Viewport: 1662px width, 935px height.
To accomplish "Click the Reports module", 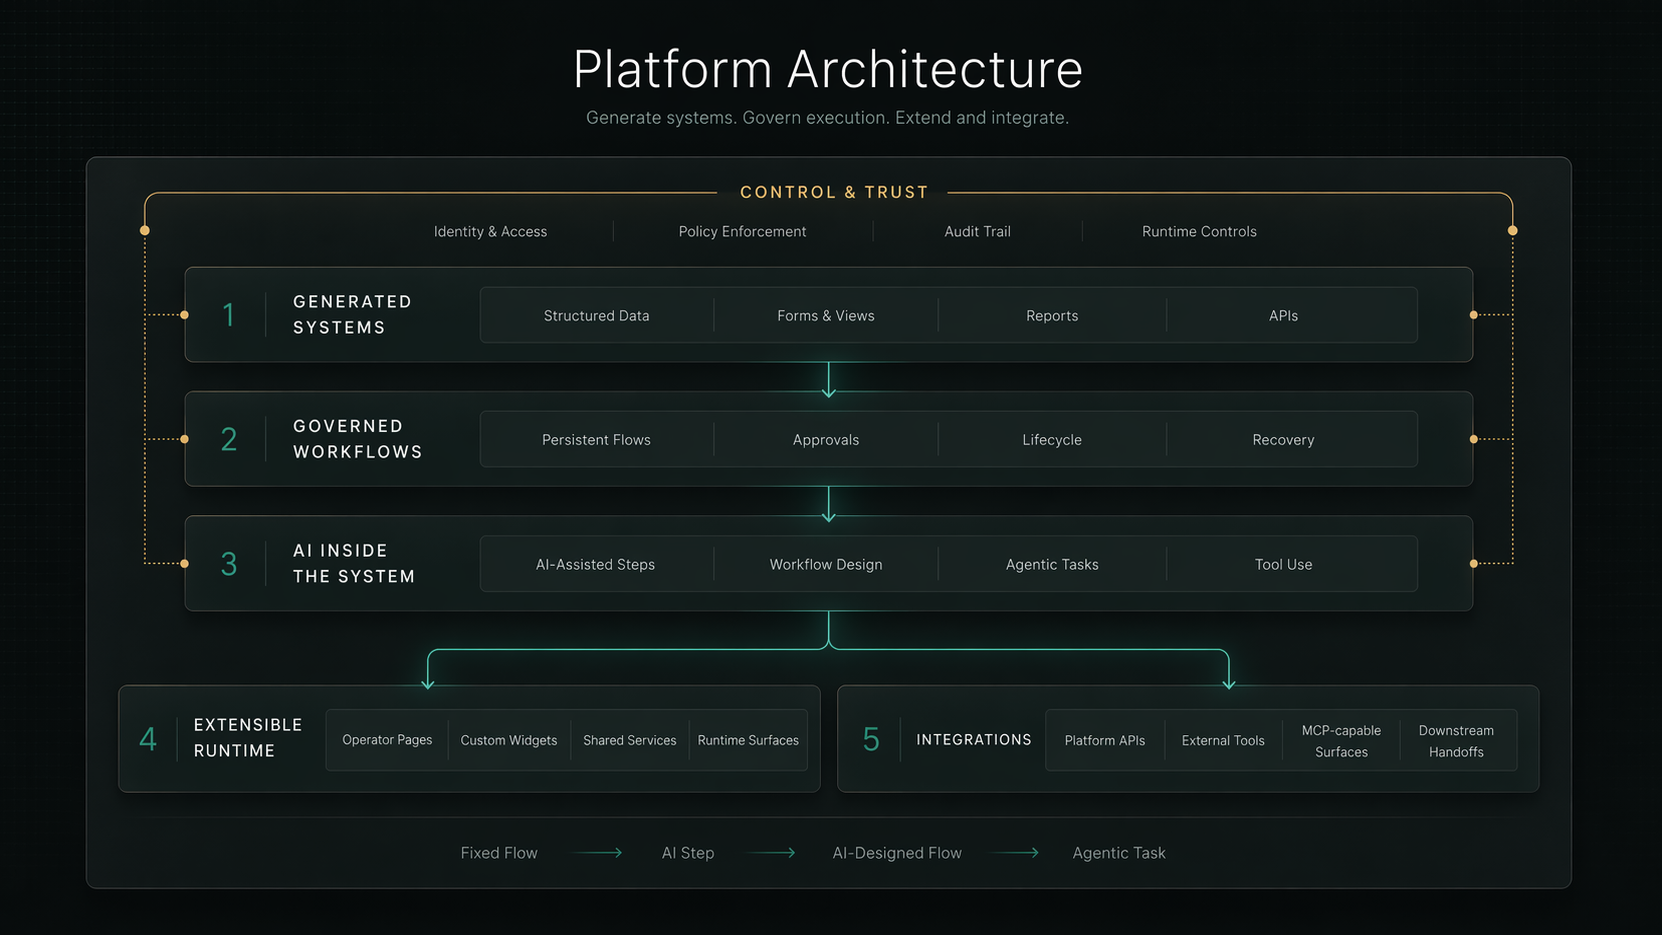I will coord(1051,315).
